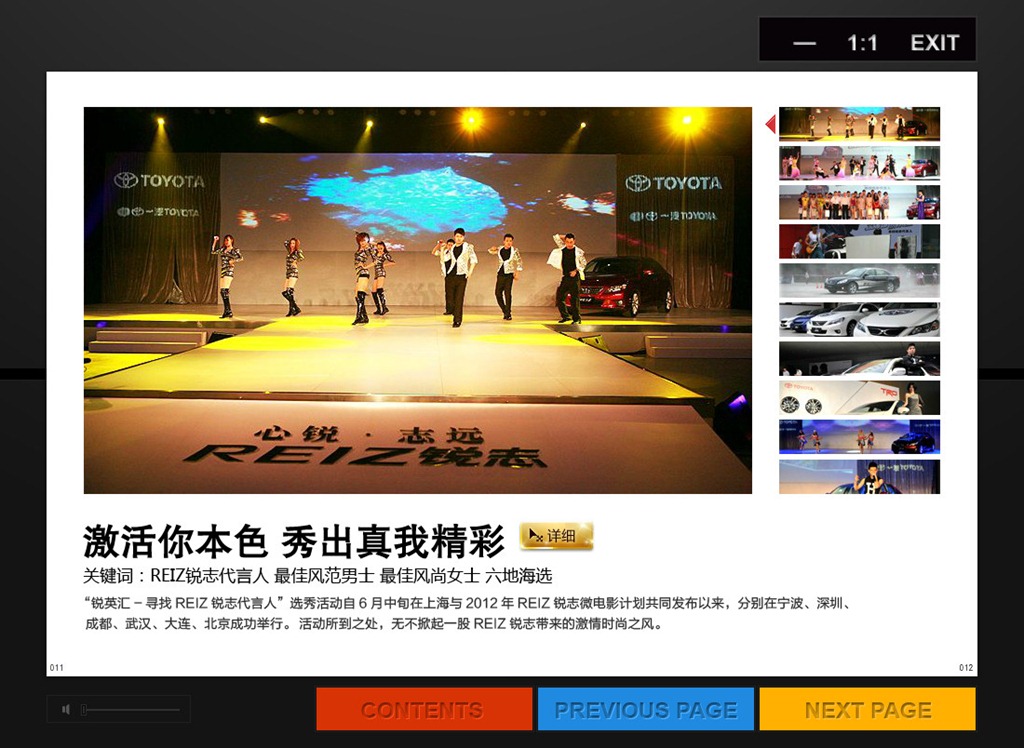Select sixth thumbnail of white cars lineup

coord(859,319)
